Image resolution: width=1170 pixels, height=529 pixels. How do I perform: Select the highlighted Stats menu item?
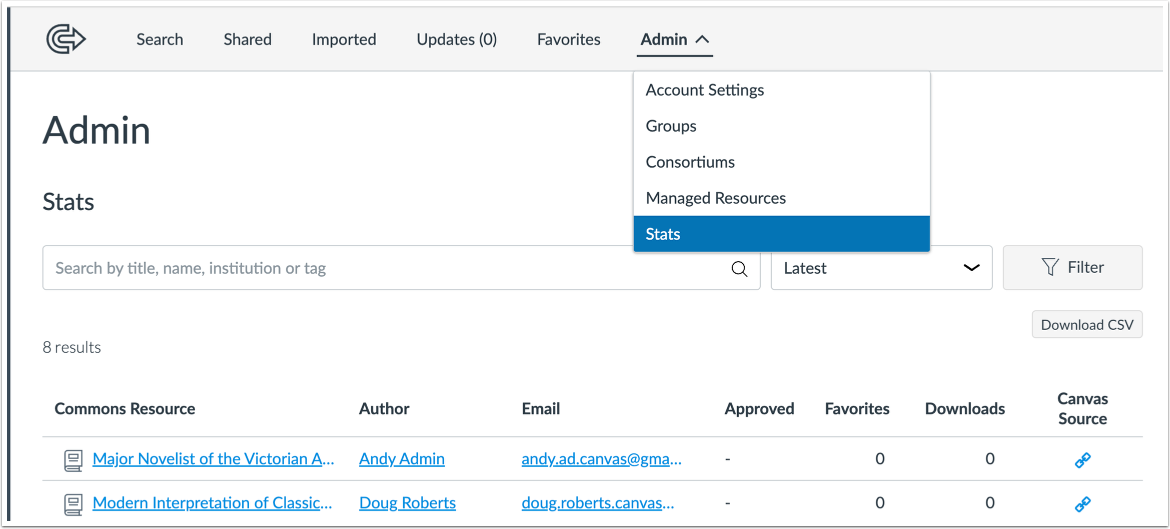tap(663, 234)
